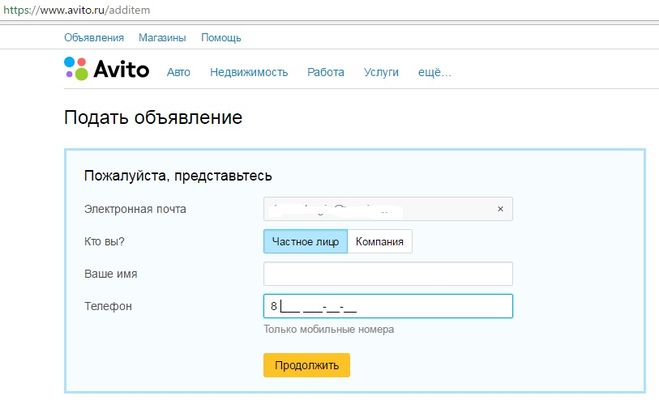Open the Помощь help link
Screen dimensions: 659x400
[221, 38]
